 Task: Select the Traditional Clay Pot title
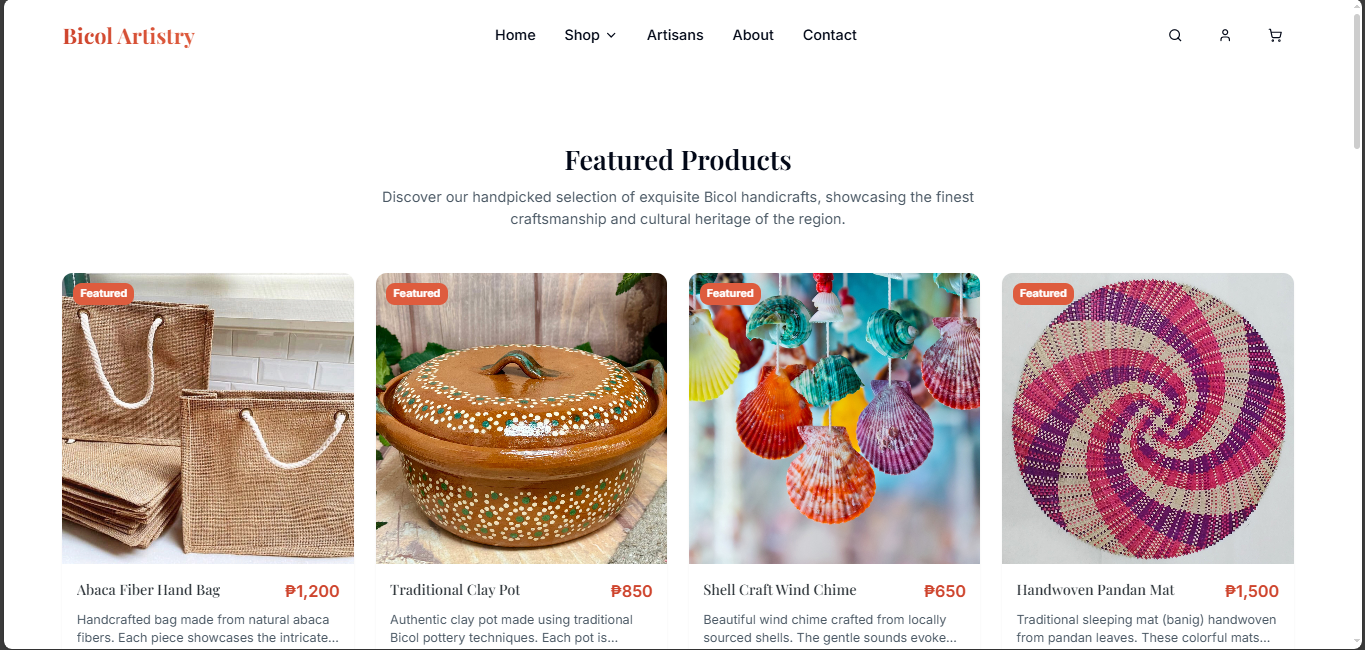[455, 590]
